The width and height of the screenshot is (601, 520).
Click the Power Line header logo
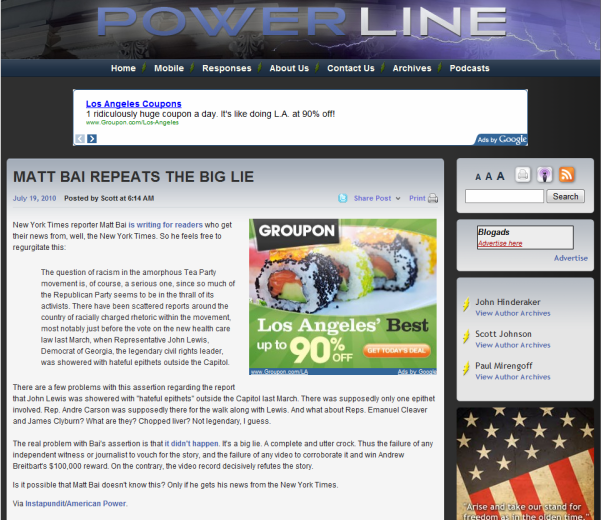302,22
